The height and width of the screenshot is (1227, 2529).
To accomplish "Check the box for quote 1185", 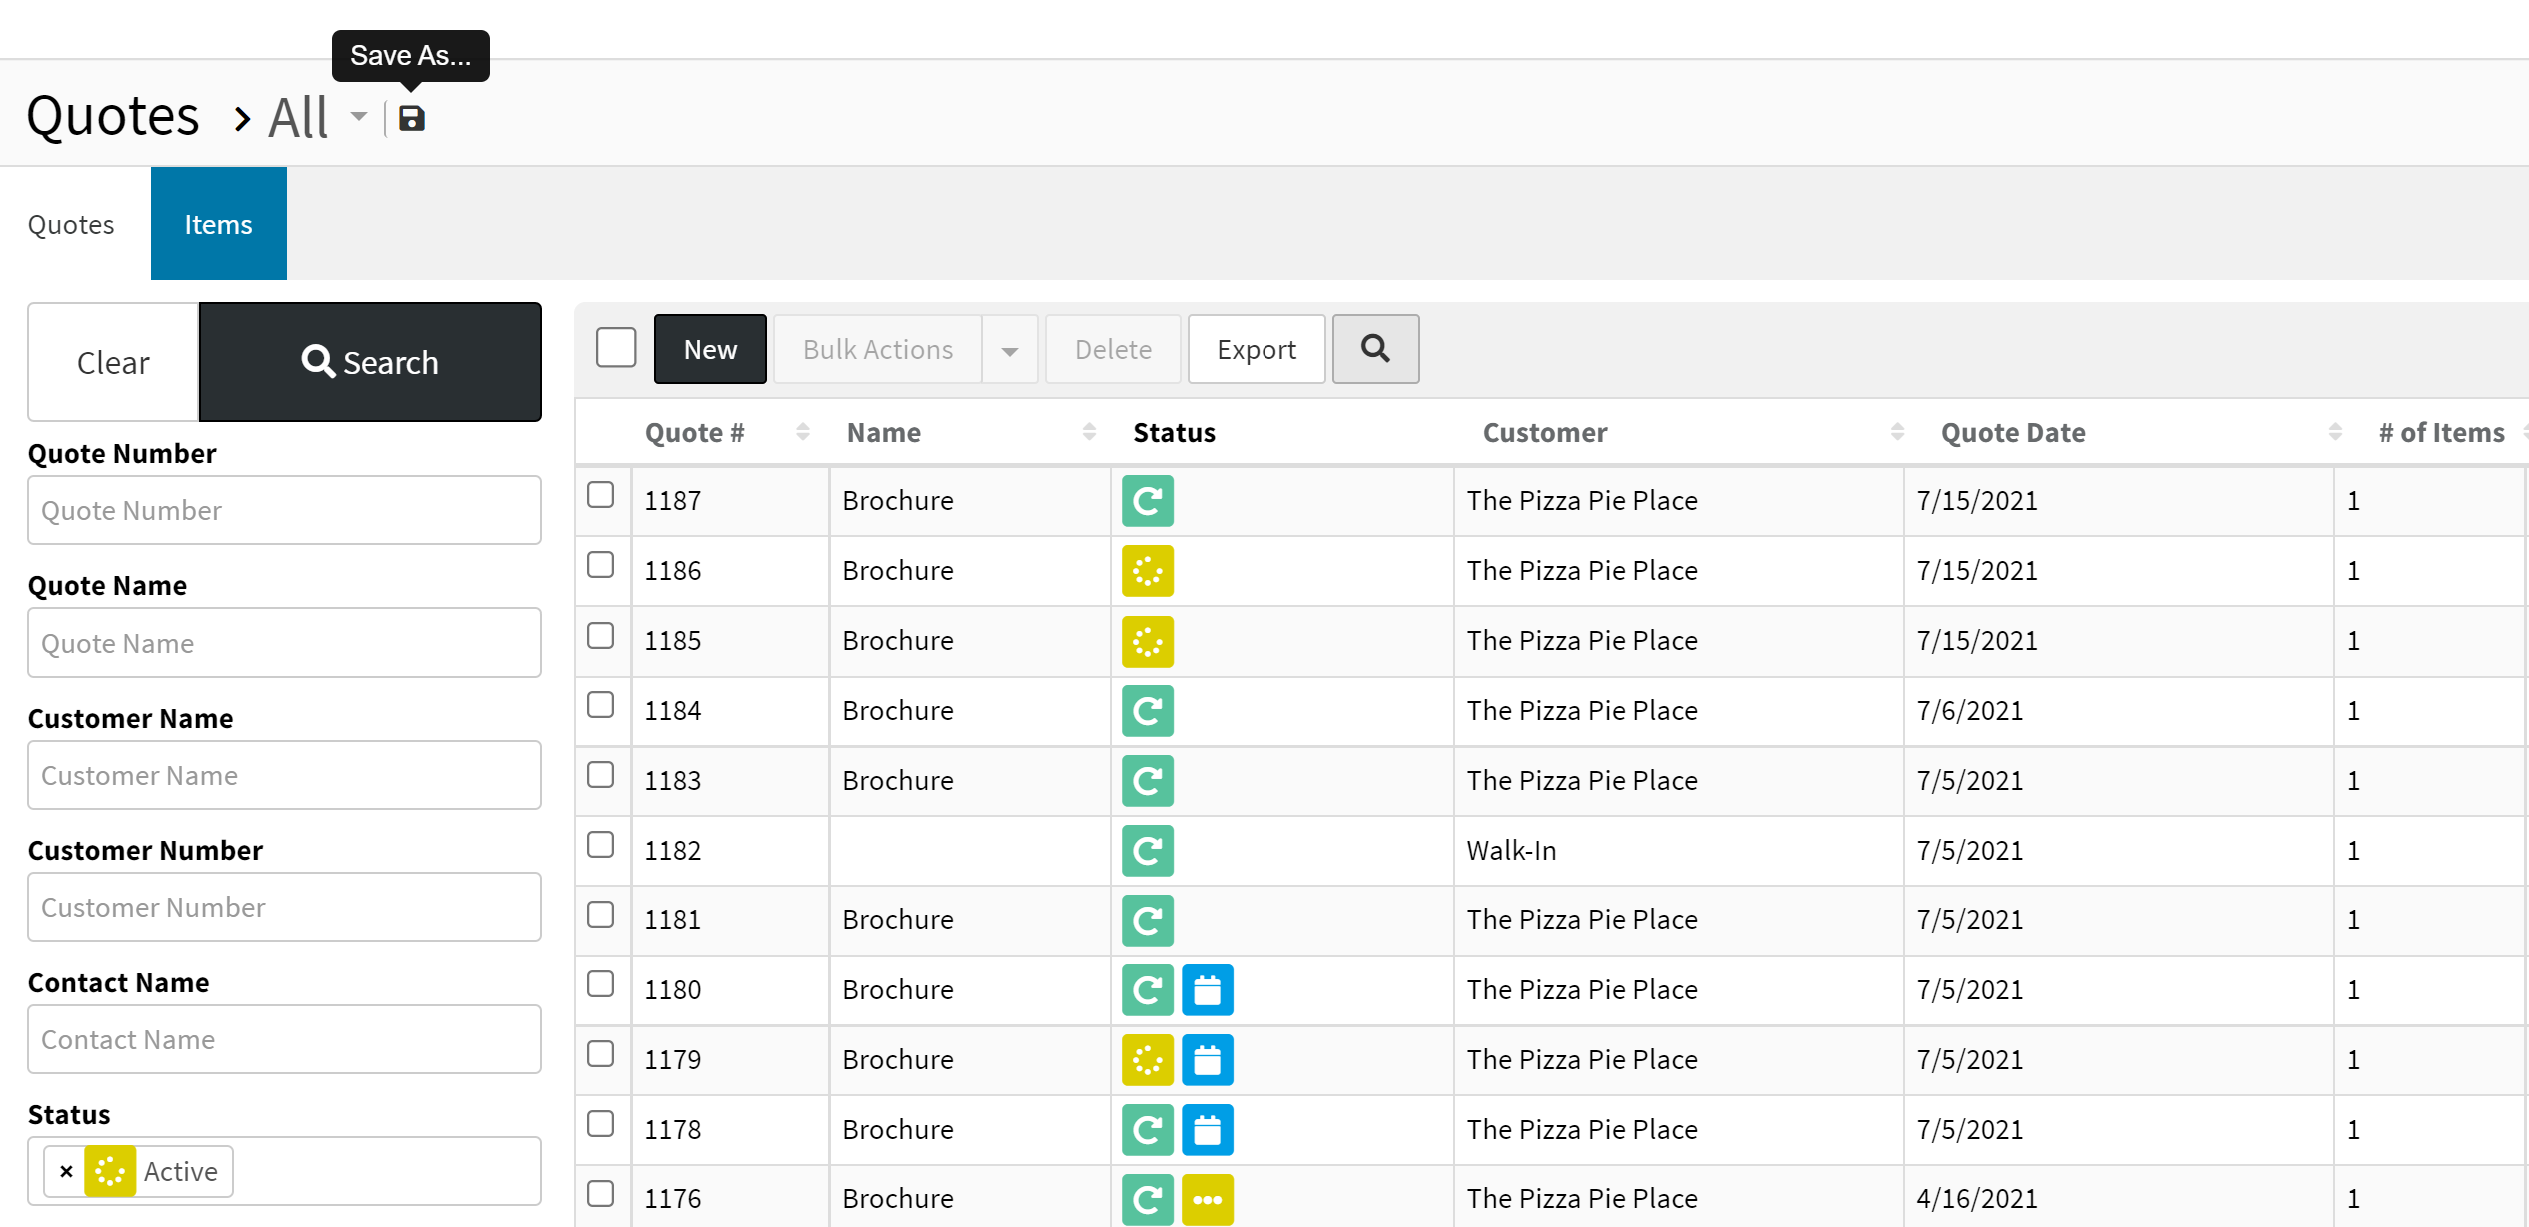I will click(600, 636).
